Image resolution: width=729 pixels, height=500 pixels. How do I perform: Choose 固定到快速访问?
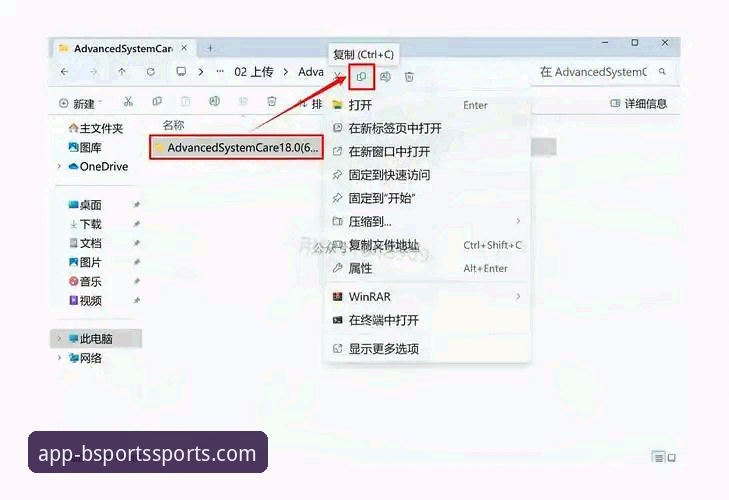[x=426, y=175]
